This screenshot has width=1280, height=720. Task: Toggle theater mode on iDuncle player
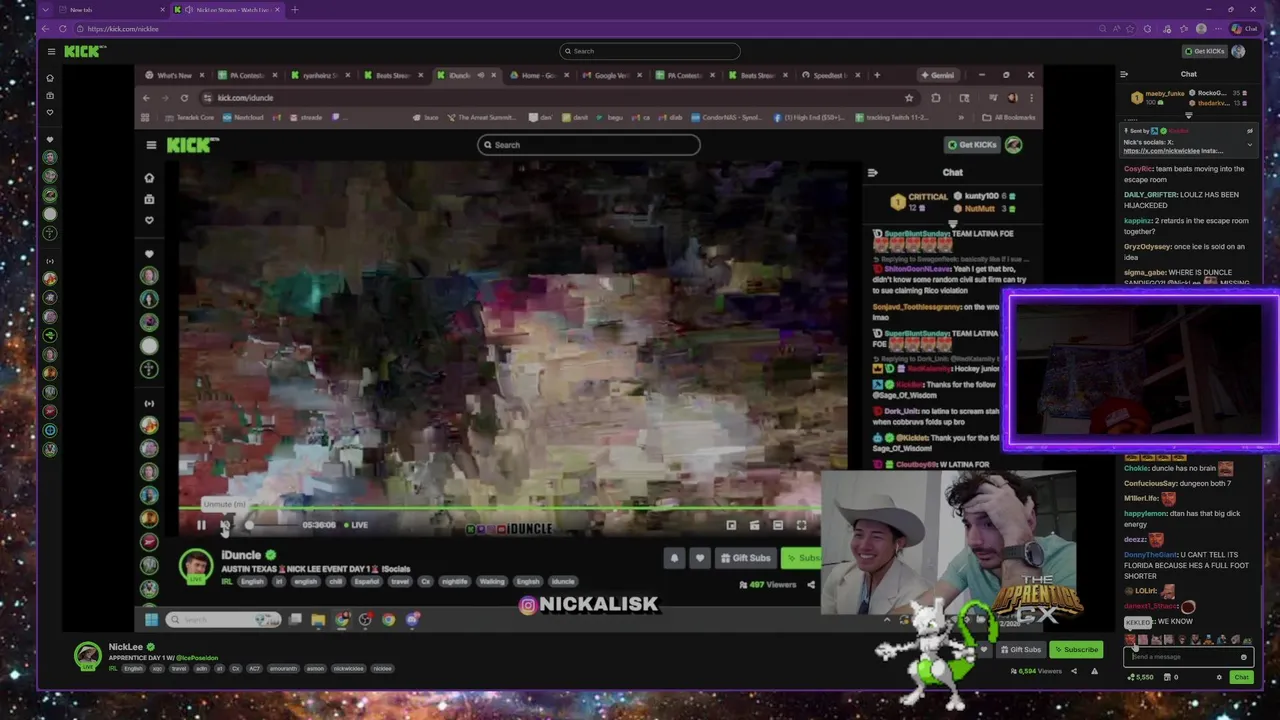tap(778, 525)
